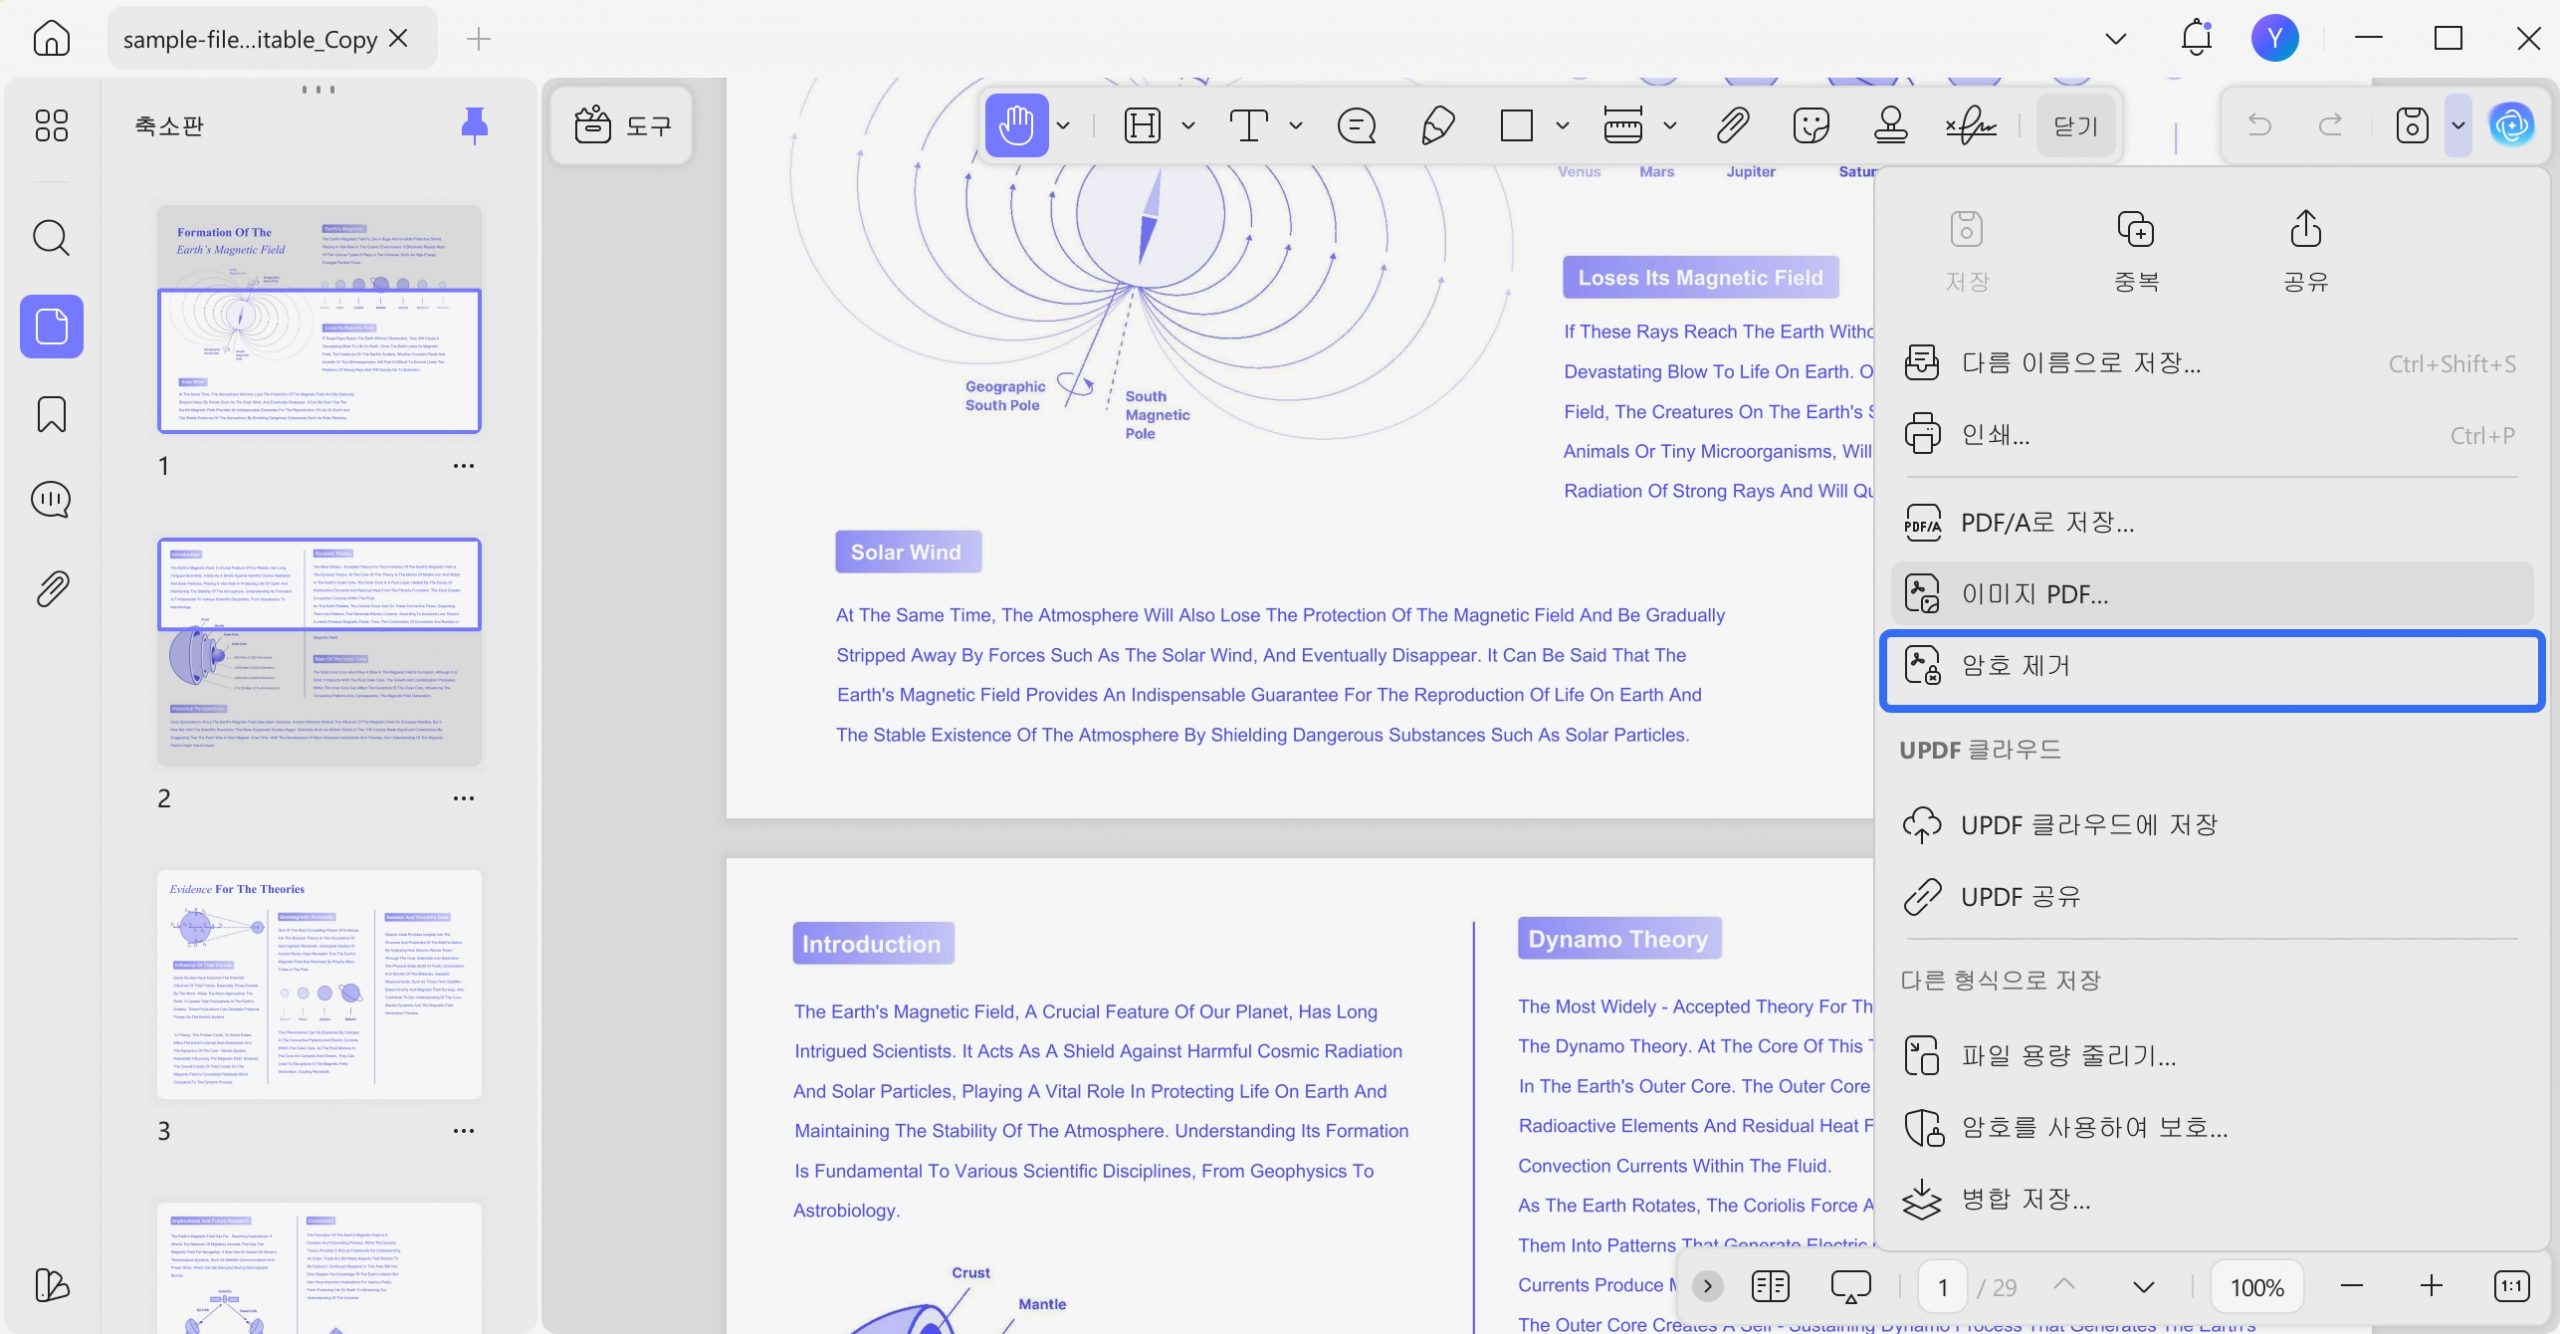Open the tab list chevron in title bar
The image size is (2560, 1334).
(2115, 39)
